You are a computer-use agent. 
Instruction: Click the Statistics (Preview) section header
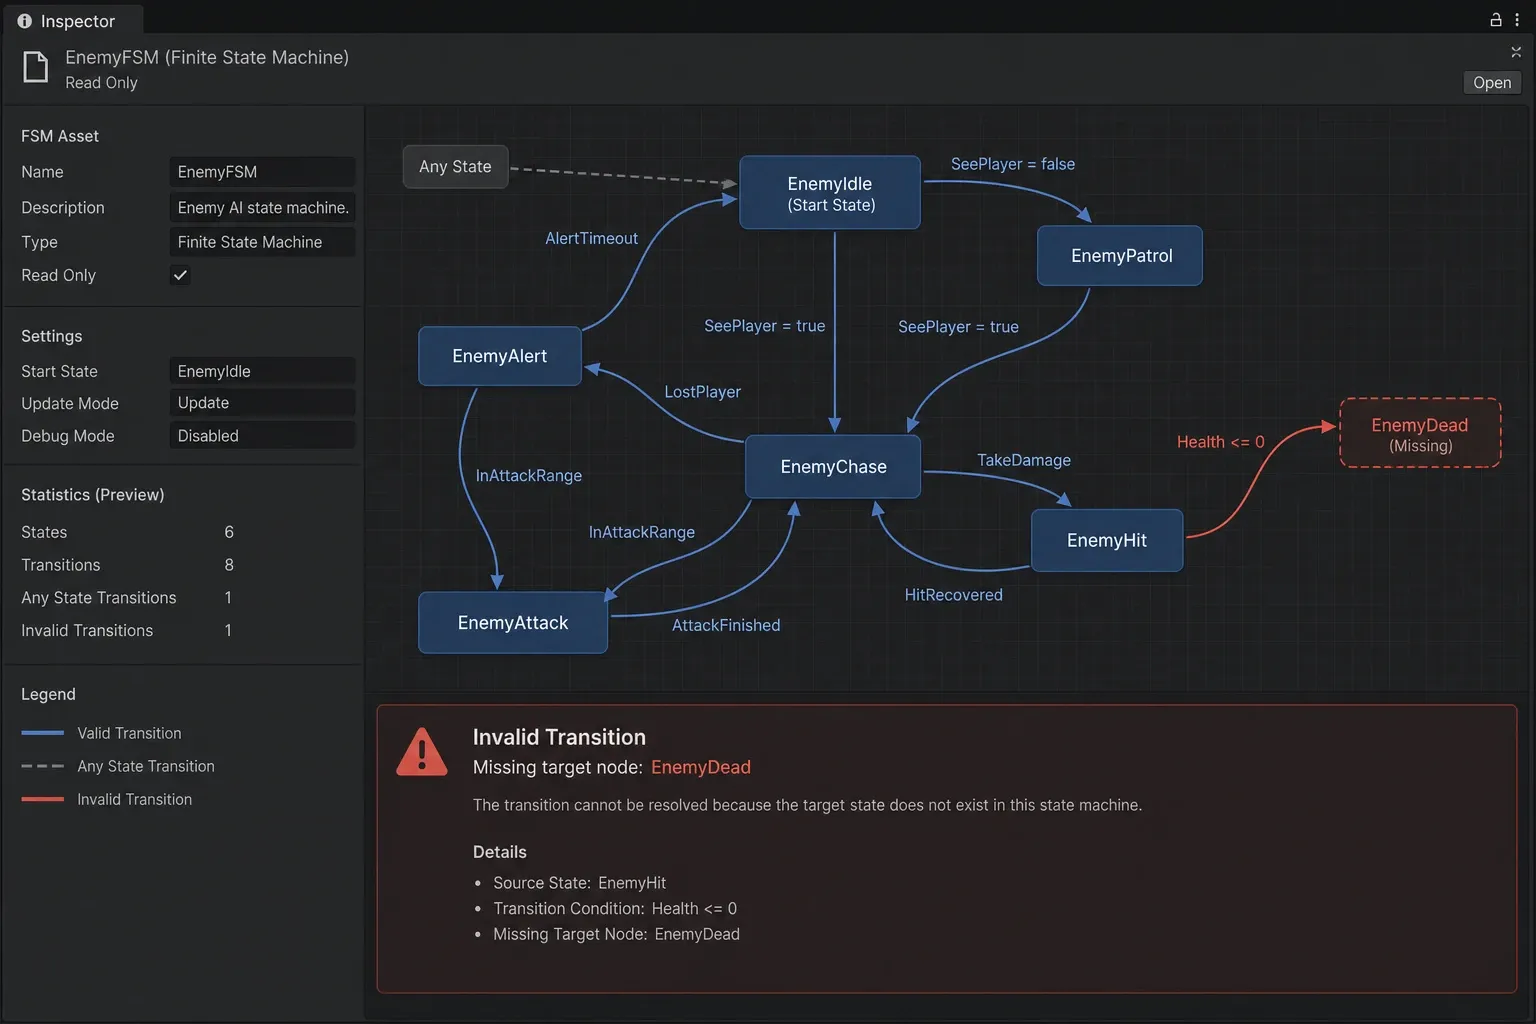pyautogui.click(x=93, y=495)
